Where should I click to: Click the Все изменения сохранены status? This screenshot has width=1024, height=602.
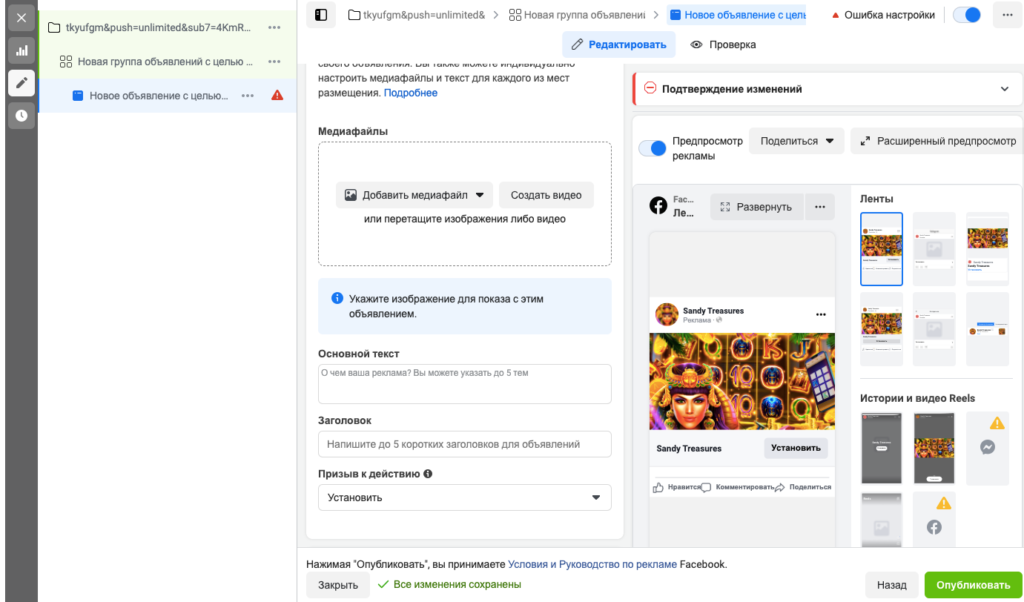click(449, 584)
